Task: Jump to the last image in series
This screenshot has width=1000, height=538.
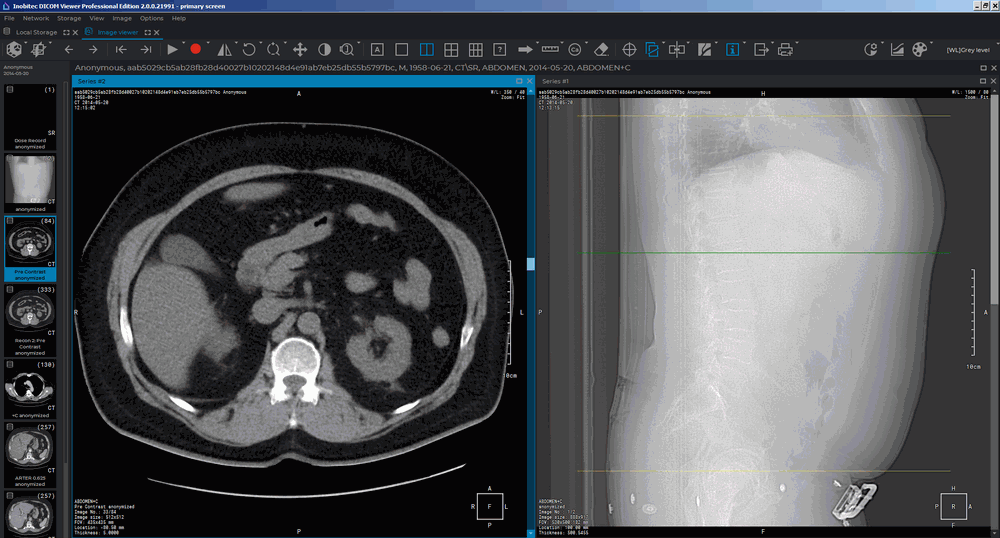Action: 146,49
